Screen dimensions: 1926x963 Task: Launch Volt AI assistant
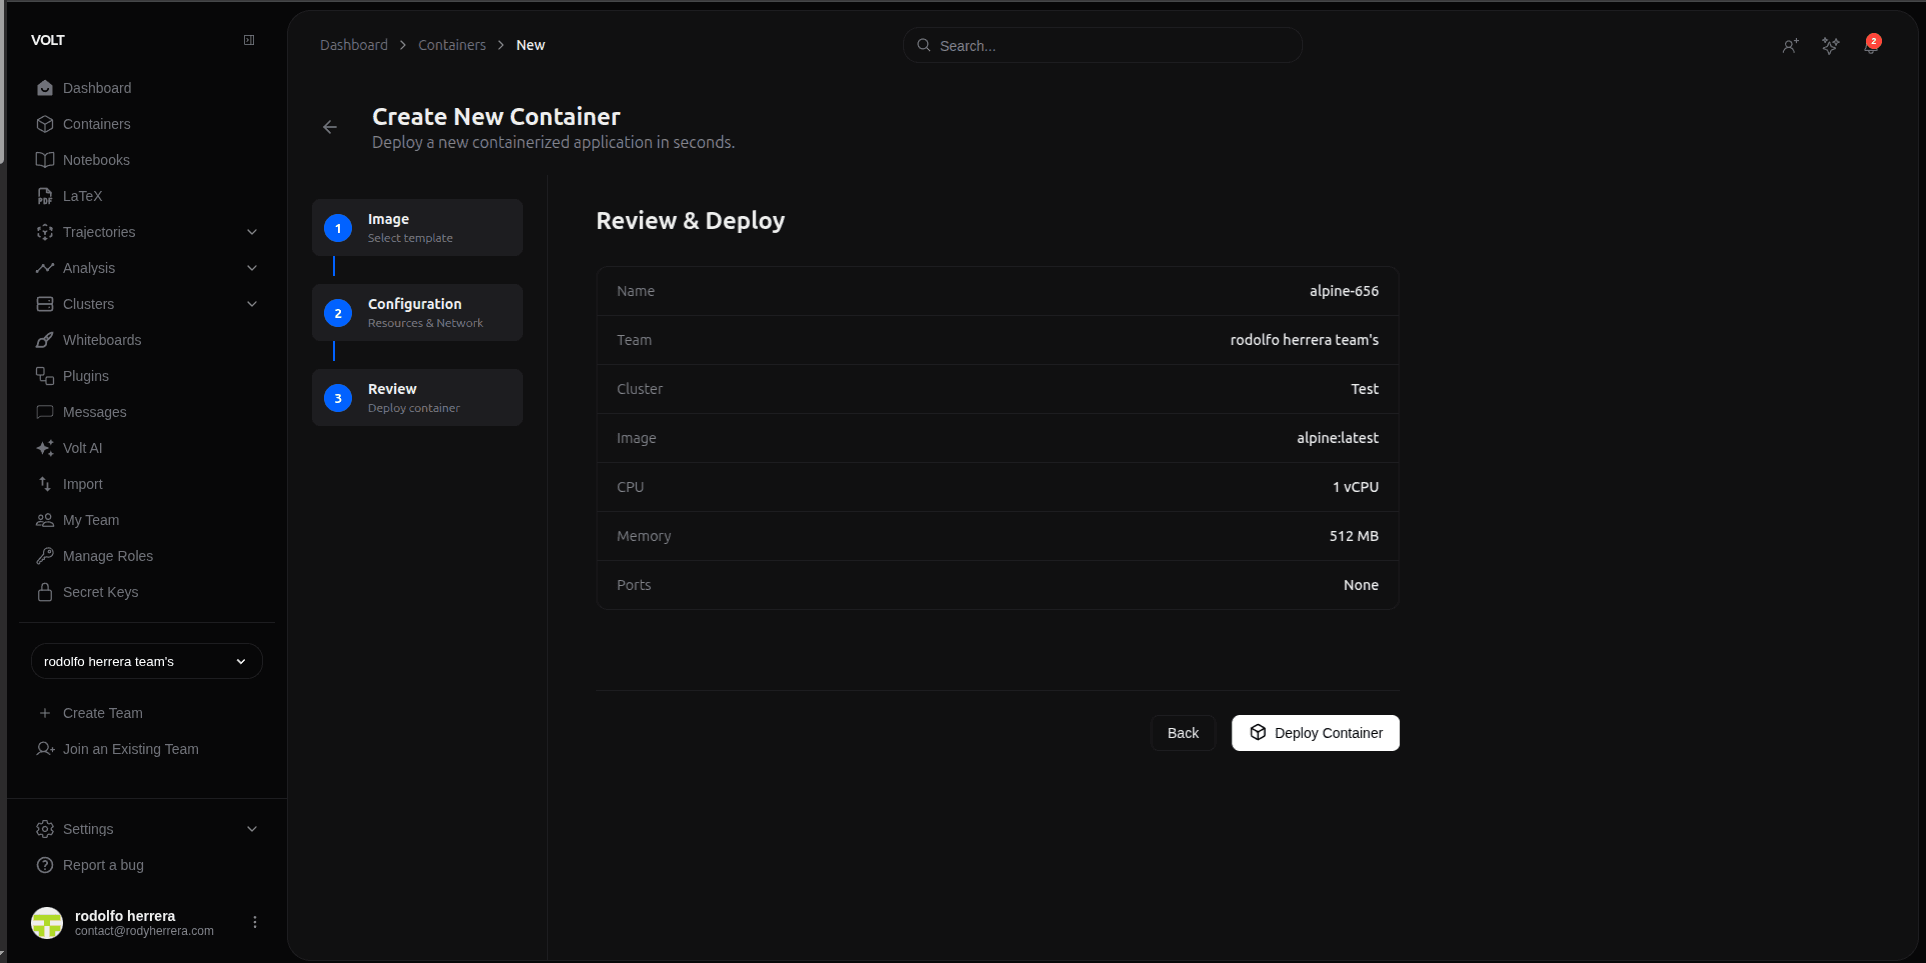82,448
